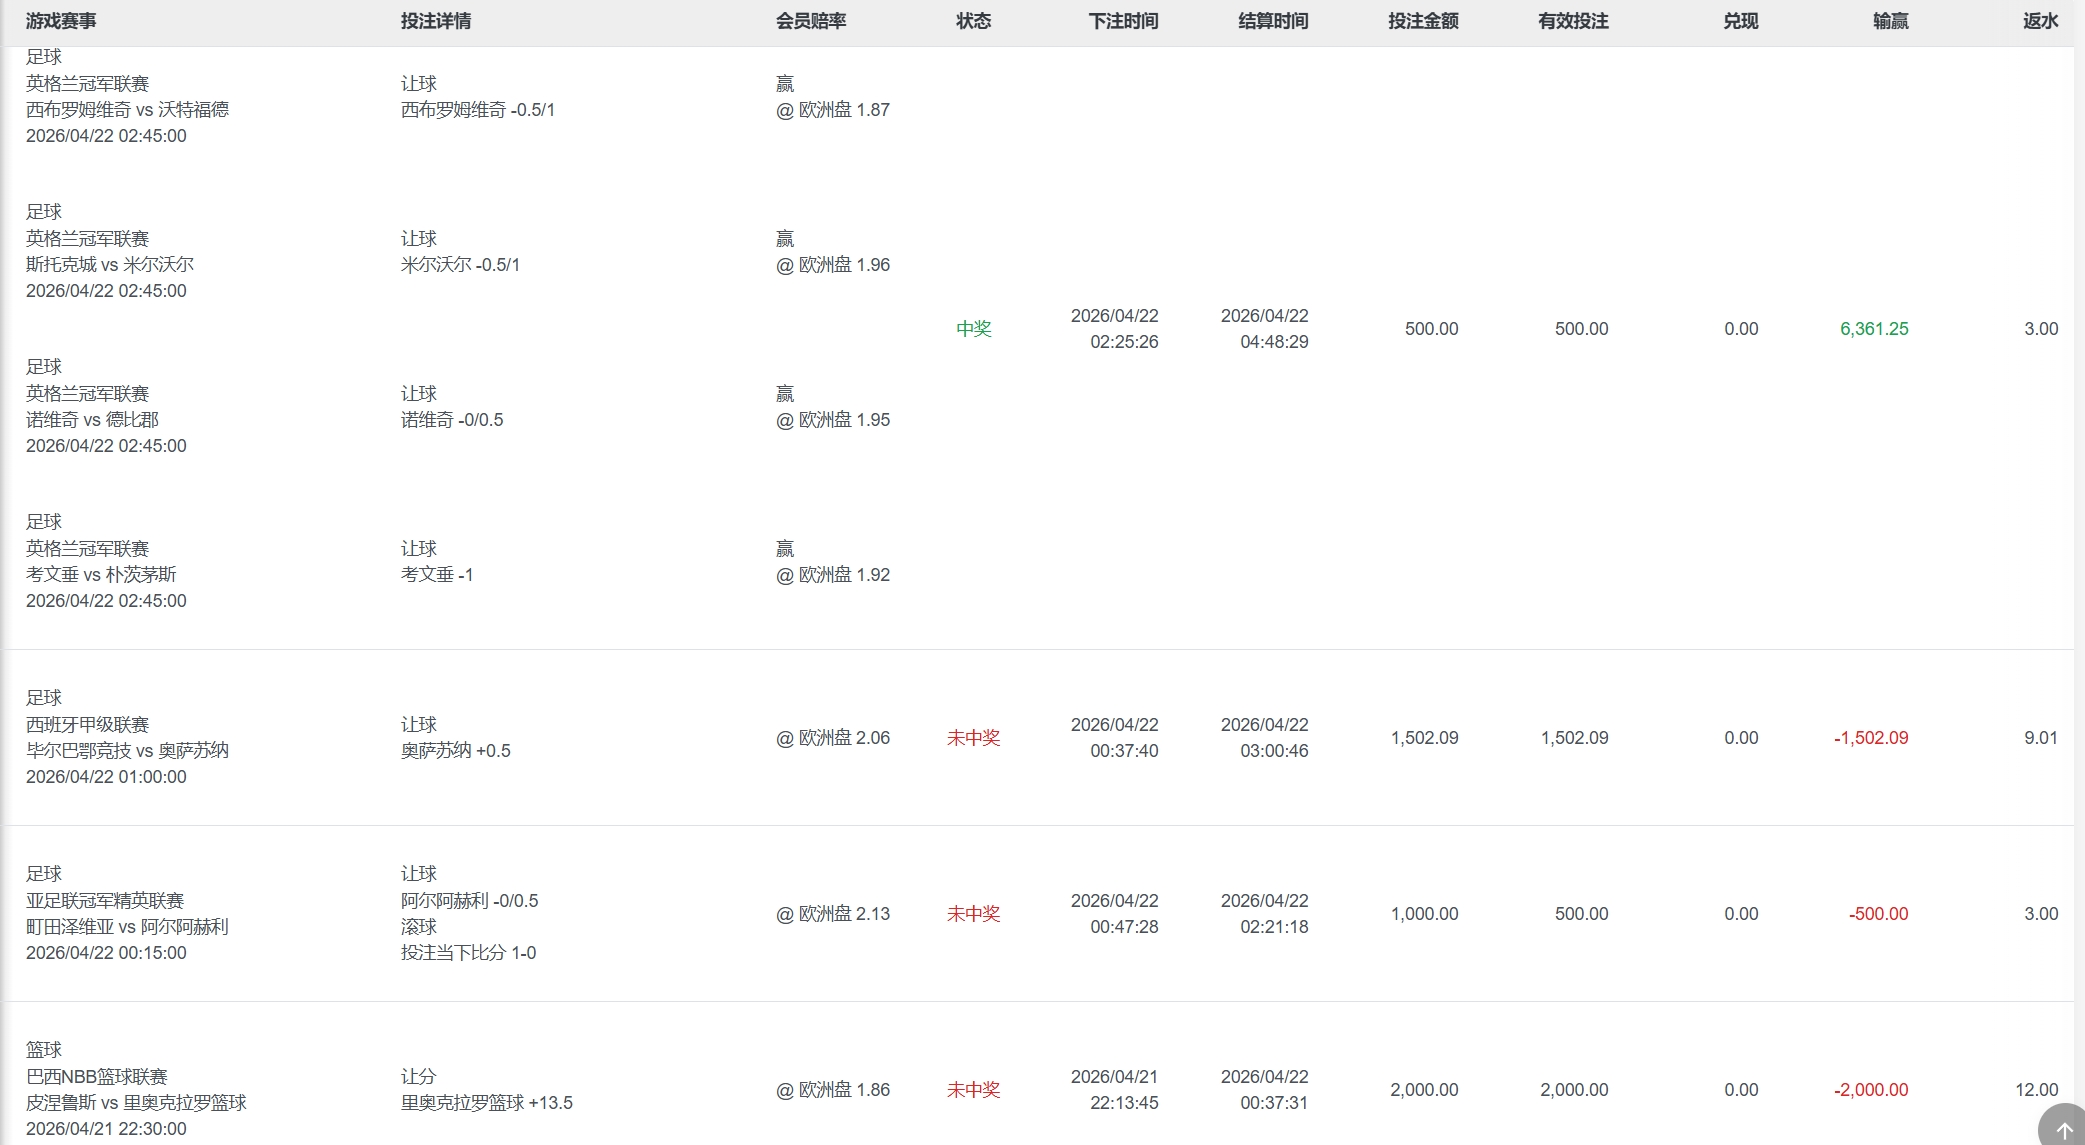Click the 西布罗姆维奇 vs 沃特福德 match
Screen dimensions: 2085x1145
click(127, 110)
